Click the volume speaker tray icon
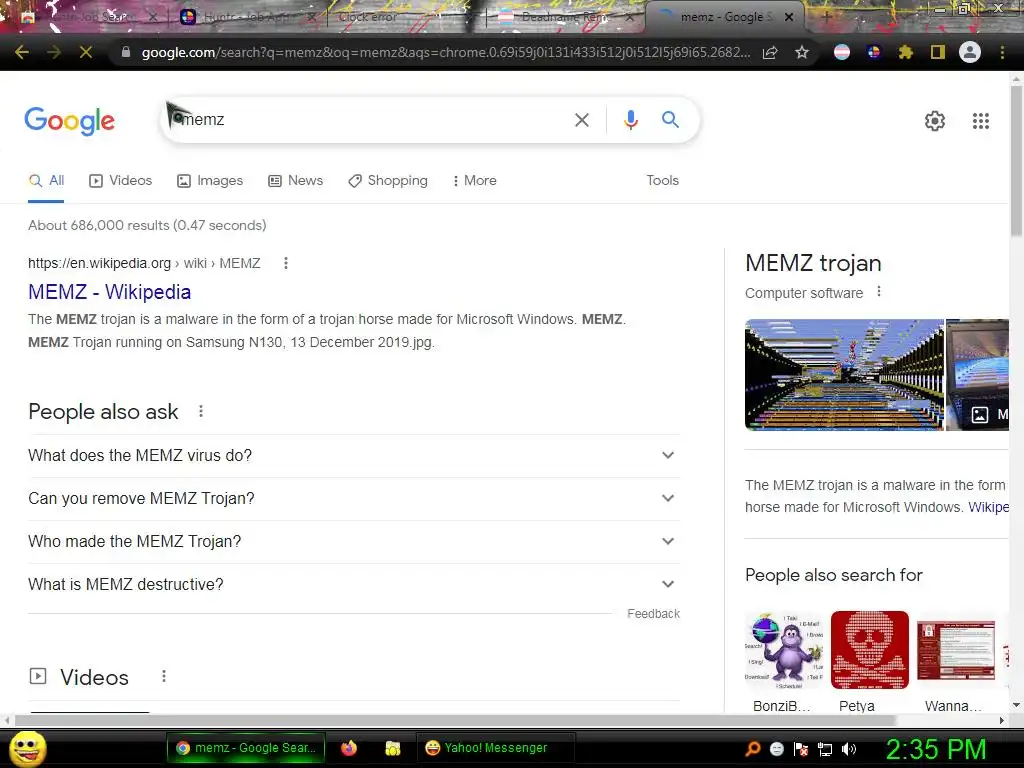 [849, 749]
